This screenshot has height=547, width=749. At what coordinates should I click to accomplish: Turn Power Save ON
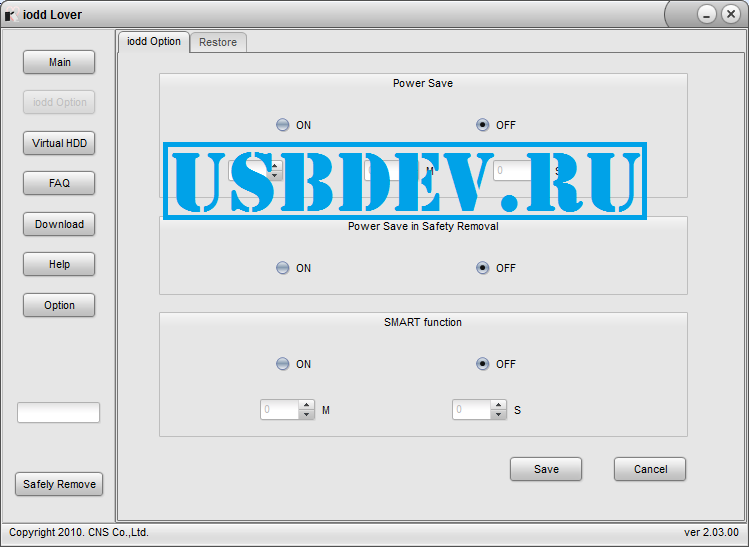point(283,125)
